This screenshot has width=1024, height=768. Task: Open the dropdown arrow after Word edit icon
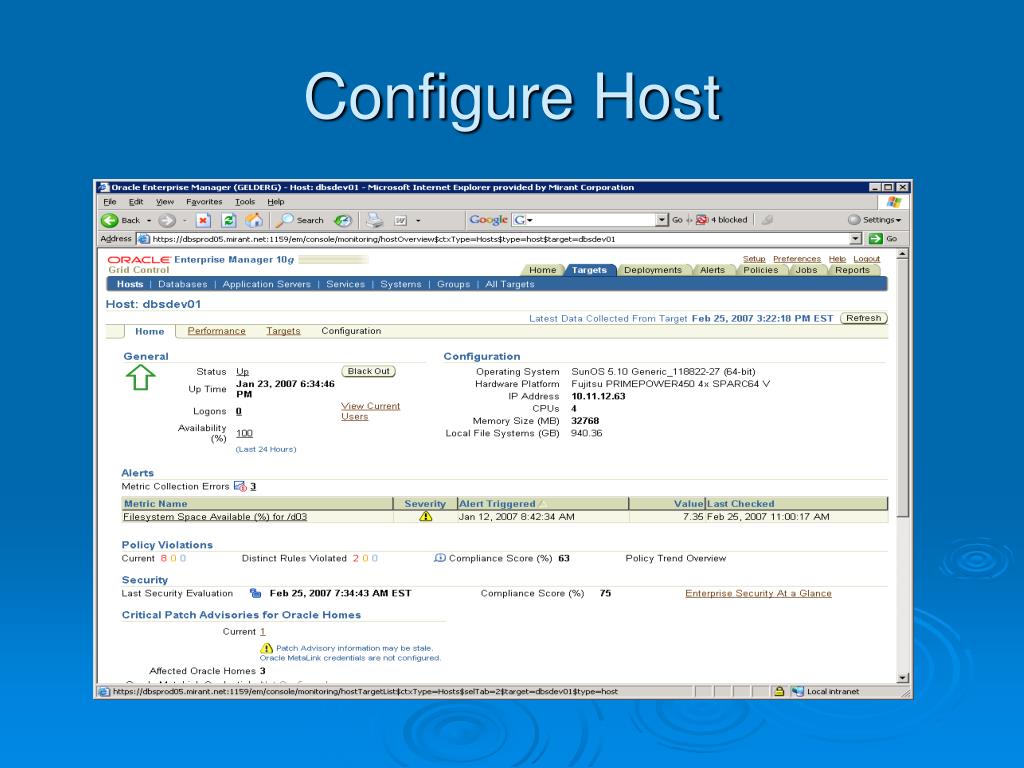tap(418, 221)
